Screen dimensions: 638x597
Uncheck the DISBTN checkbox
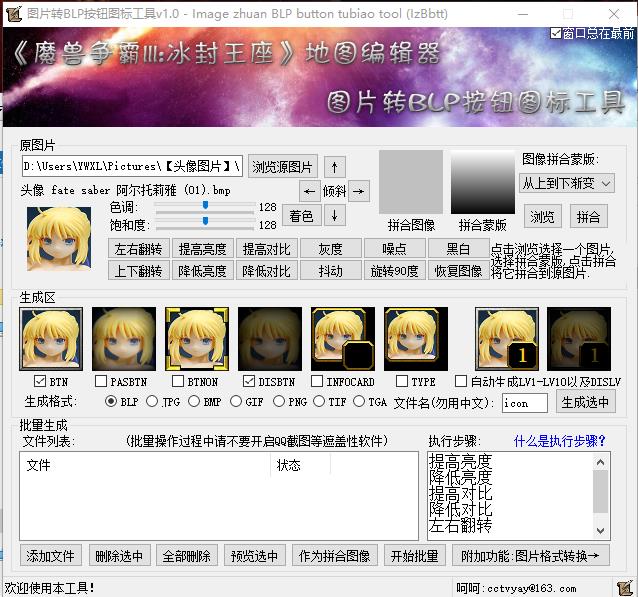pyautogui.click(x=249, y=381)
